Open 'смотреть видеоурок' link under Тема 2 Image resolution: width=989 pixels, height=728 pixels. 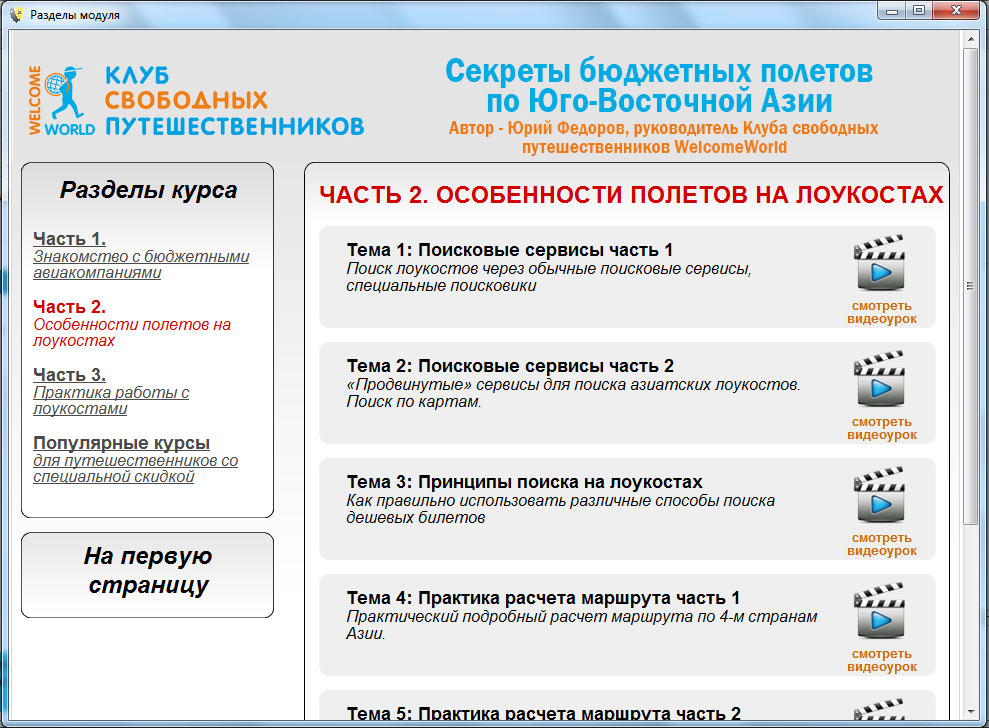tap(882, 428)
